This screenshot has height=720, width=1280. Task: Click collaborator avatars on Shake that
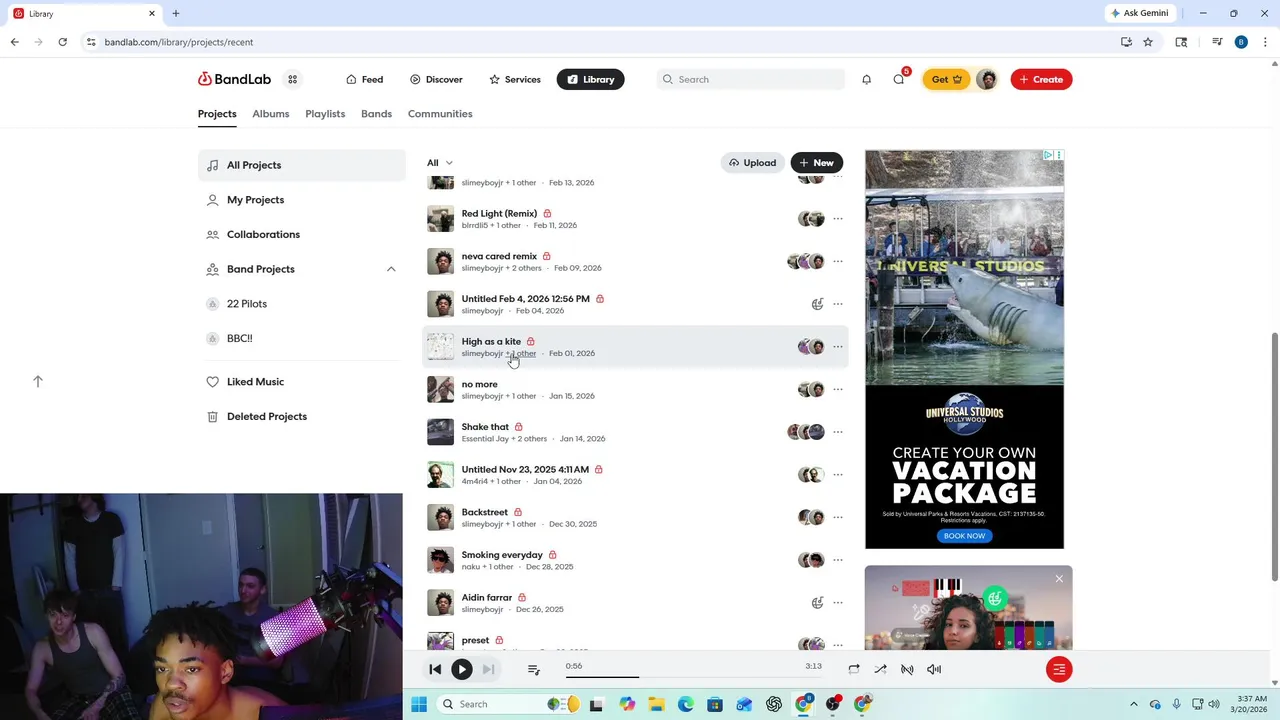pos(806,432)
